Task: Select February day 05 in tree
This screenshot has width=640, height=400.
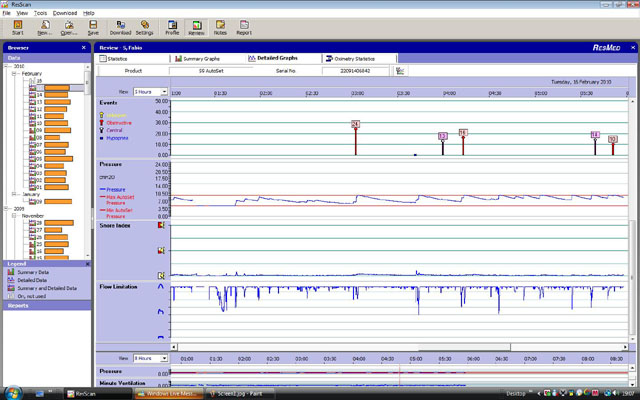Action: [x=51, y=159]
